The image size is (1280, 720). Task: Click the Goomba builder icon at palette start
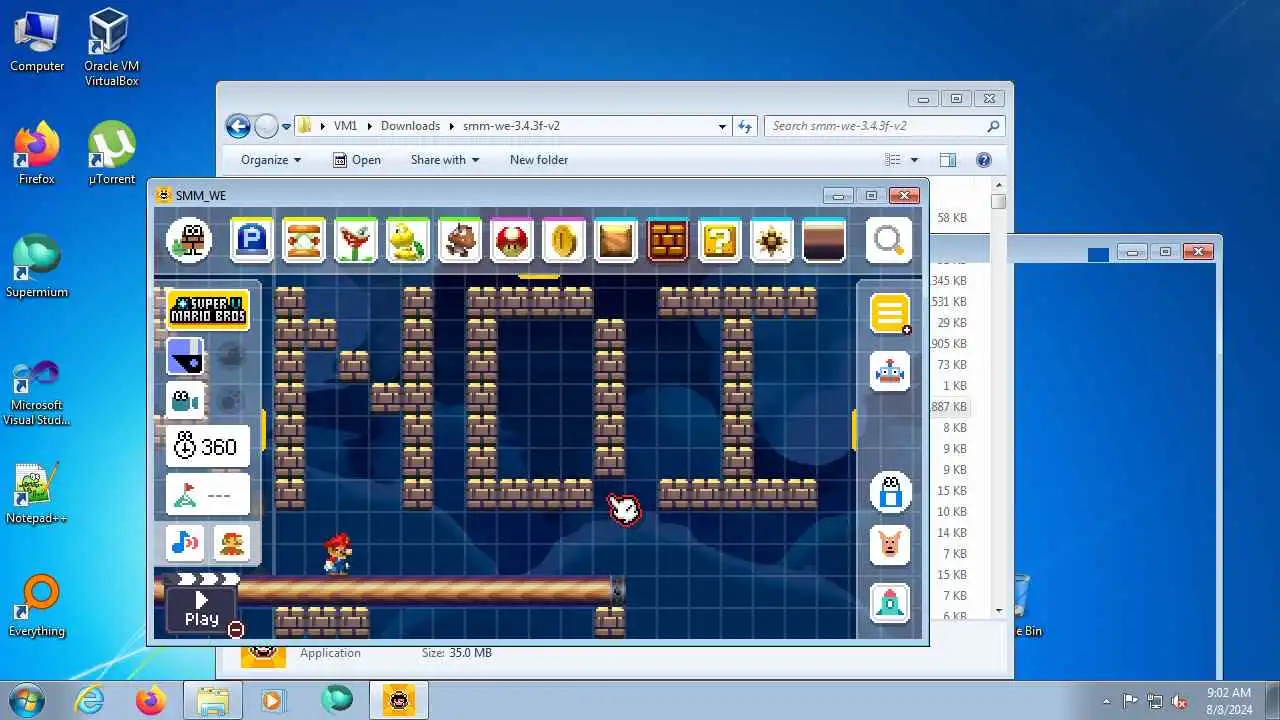pyautogui.click(x=189, y=240)
